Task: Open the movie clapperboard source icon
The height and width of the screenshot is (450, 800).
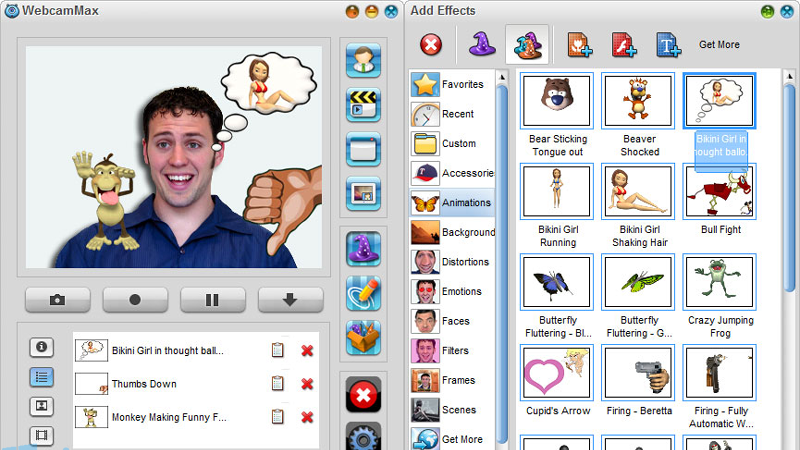Action: tap(363, 105)
